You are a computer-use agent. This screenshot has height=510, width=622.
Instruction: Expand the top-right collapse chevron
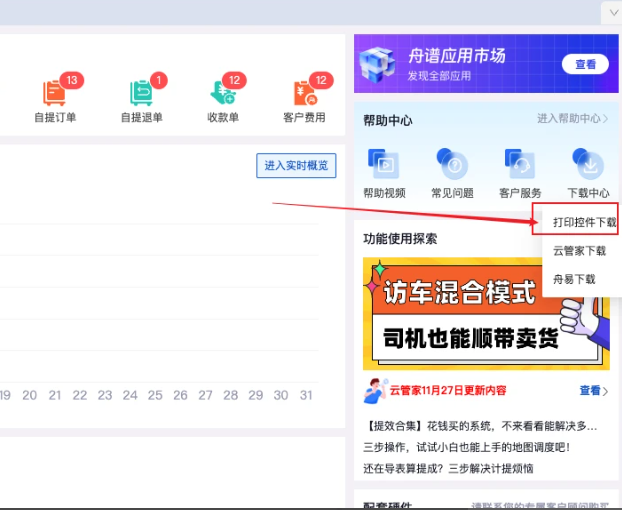612,12
